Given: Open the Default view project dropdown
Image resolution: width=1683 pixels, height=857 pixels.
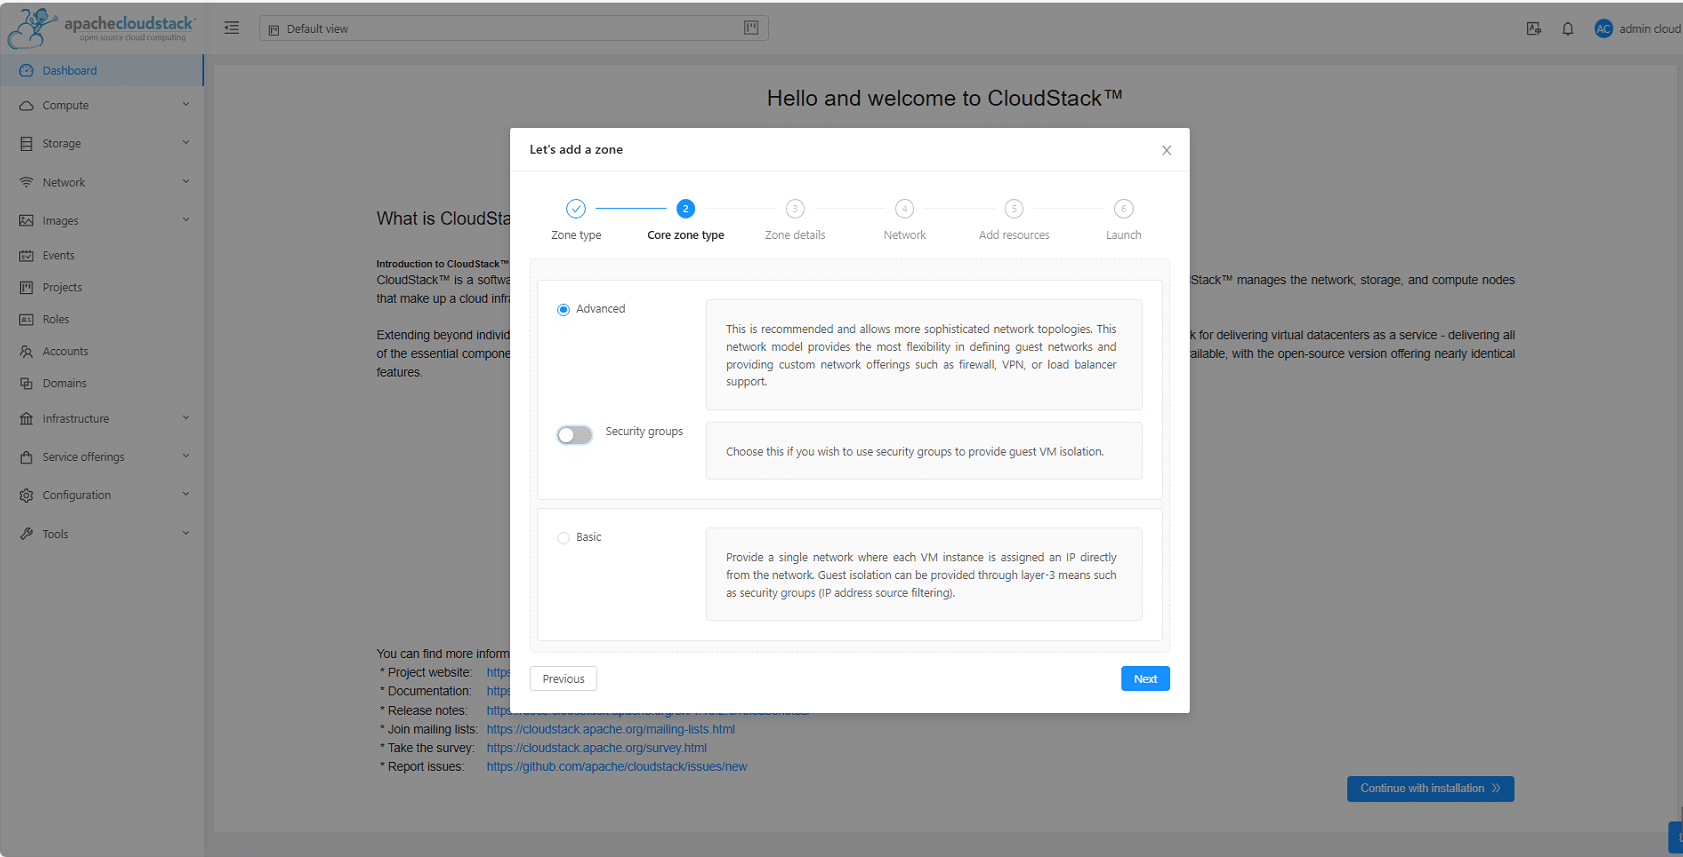Looking at the screenshot, I should tap(514, 29).
